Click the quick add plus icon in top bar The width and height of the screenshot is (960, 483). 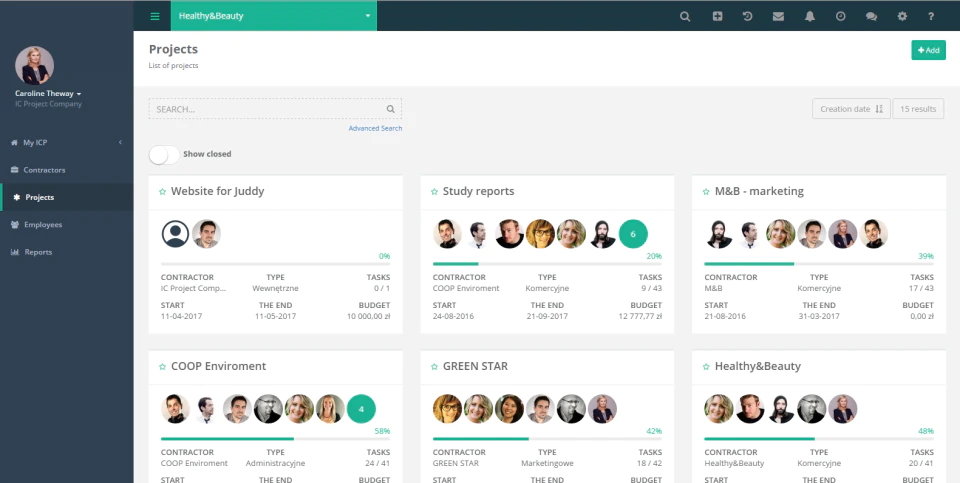pyautogui.click(x=717, y=17)
